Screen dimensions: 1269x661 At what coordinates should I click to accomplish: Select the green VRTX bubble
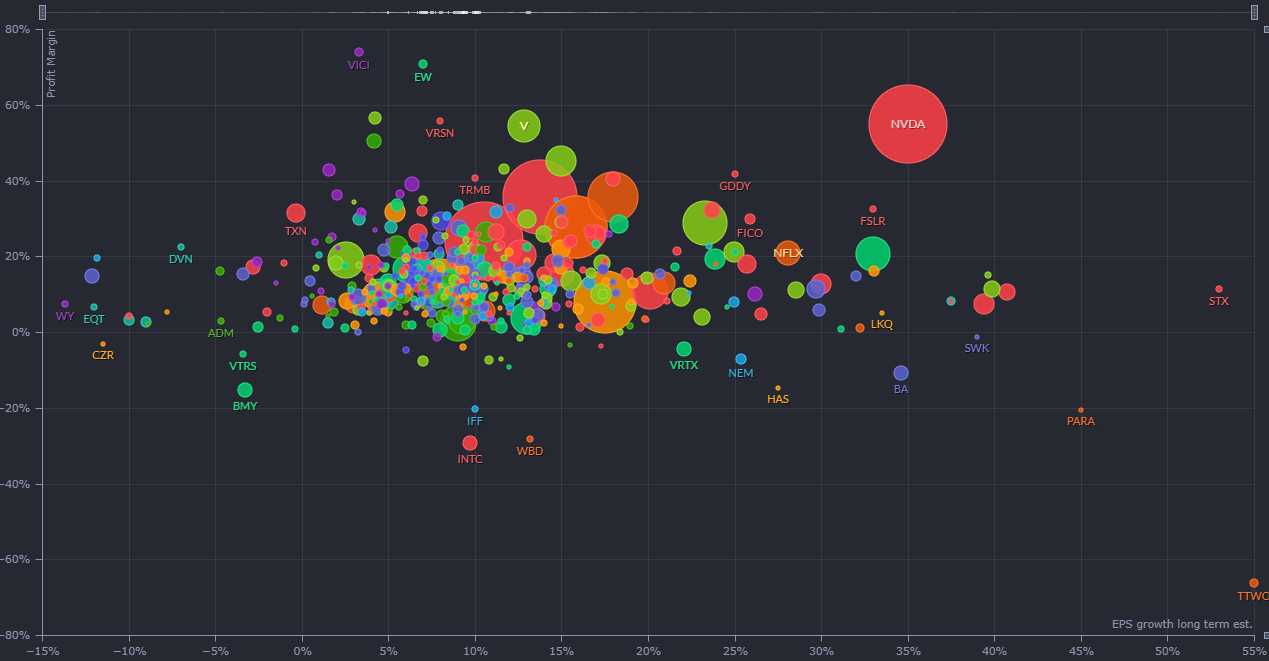[x=684, y=349]
